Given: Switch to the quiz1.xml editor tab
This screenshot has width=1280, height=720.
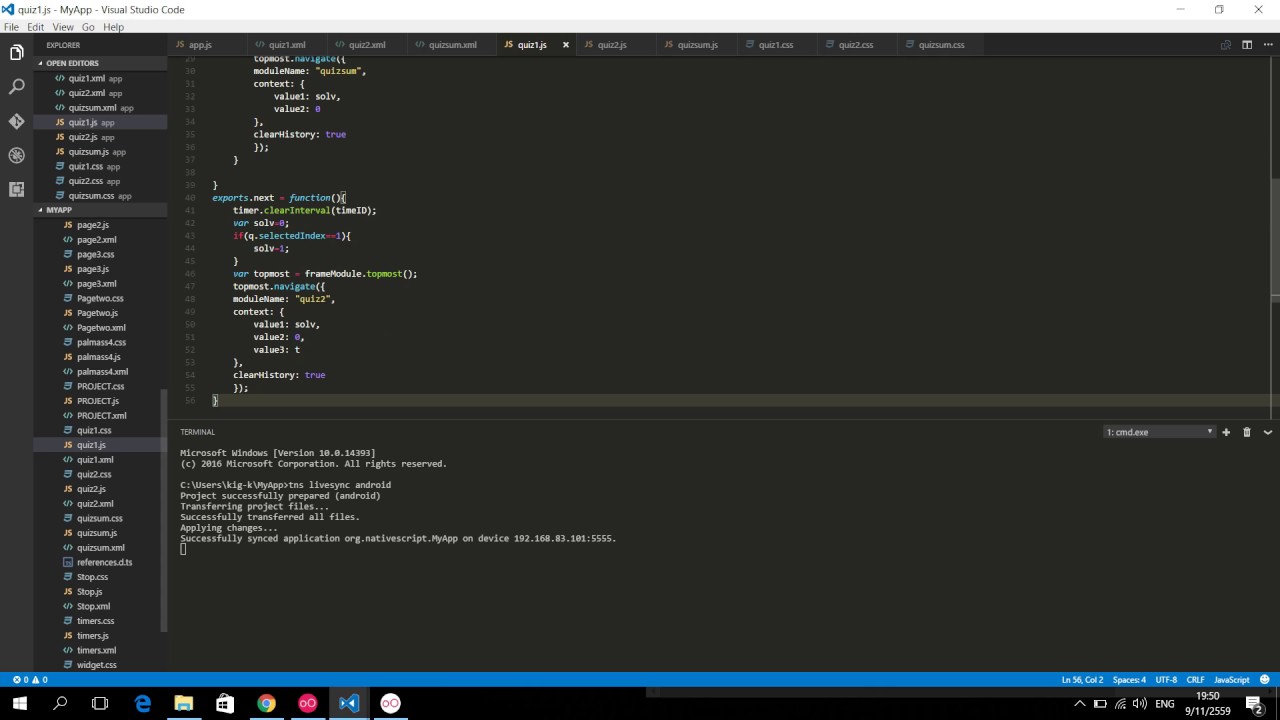Looking at the screenshot, I should [x=287, y=45].
